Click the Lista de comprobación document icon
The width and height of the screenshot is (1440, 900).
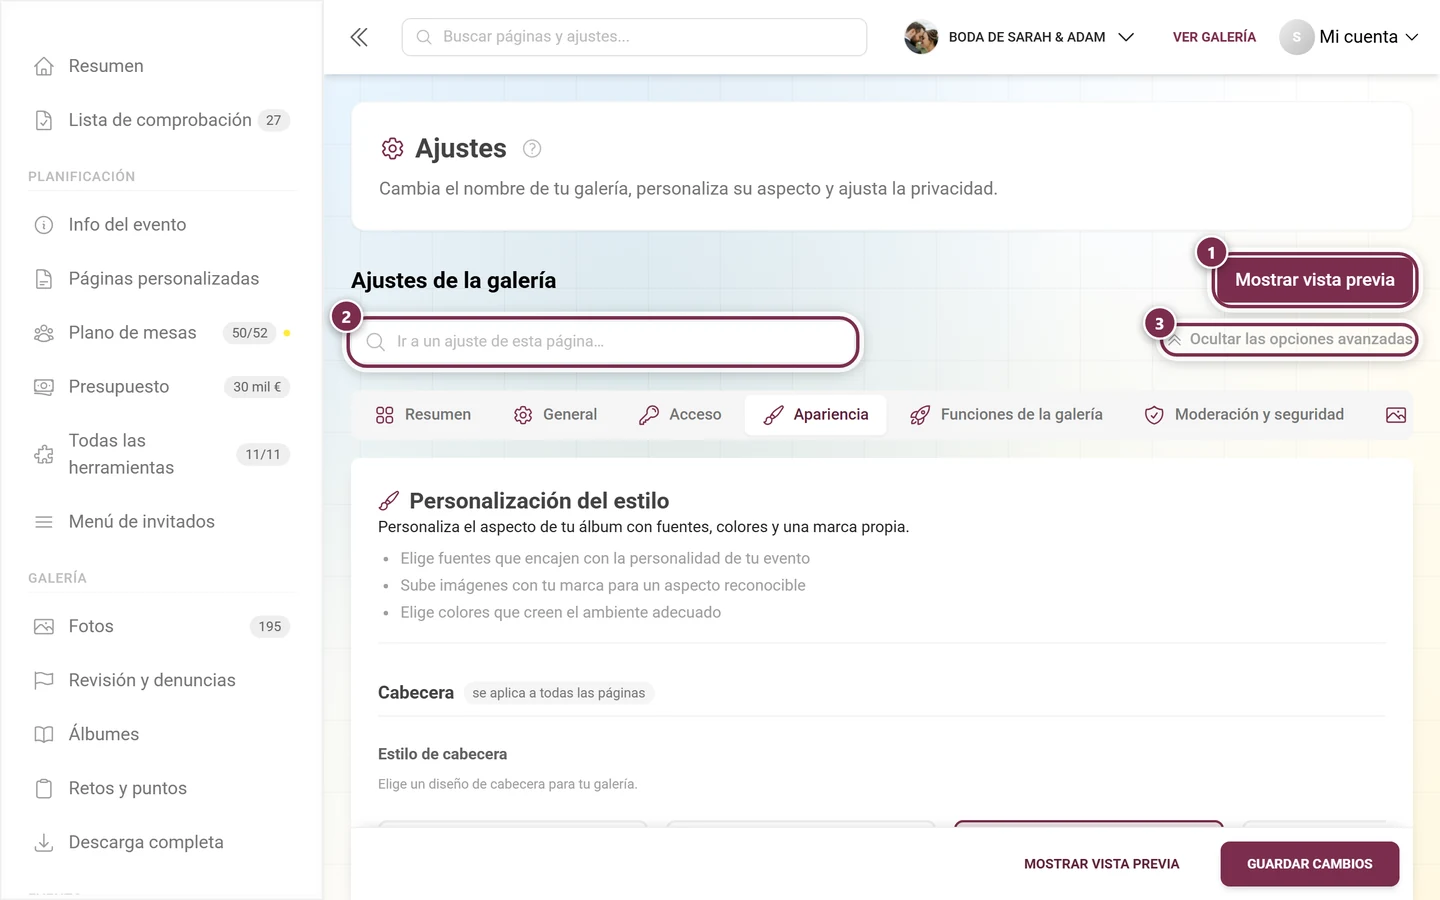coord(44,120)
